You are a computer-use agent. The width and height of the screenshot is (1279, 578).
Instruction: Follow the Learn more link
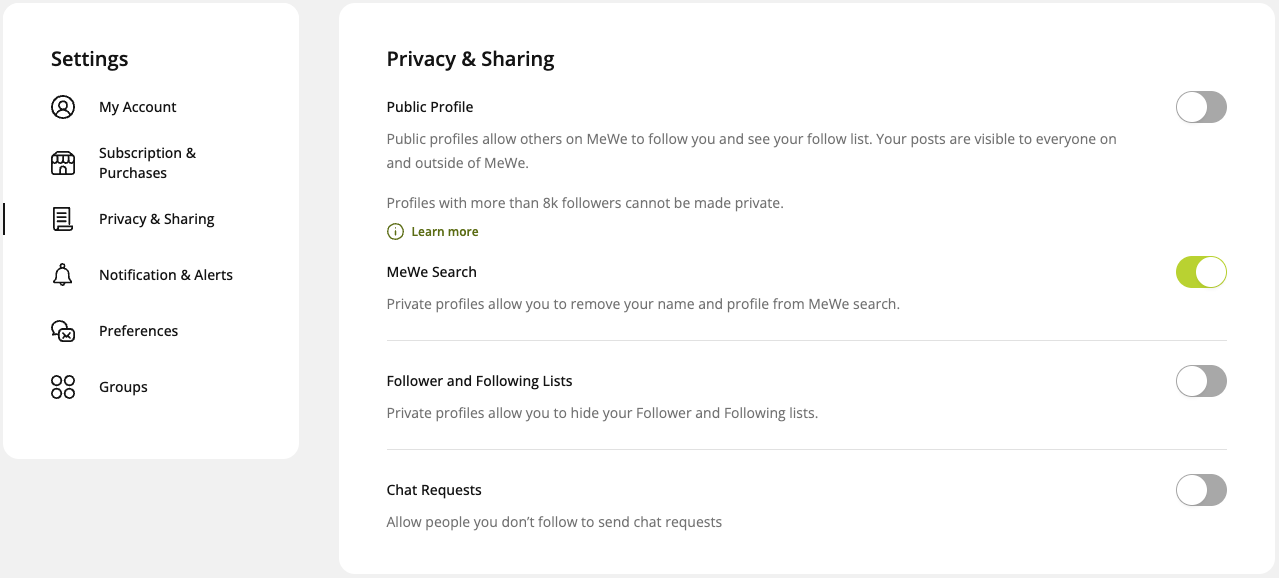click(445, 231)
